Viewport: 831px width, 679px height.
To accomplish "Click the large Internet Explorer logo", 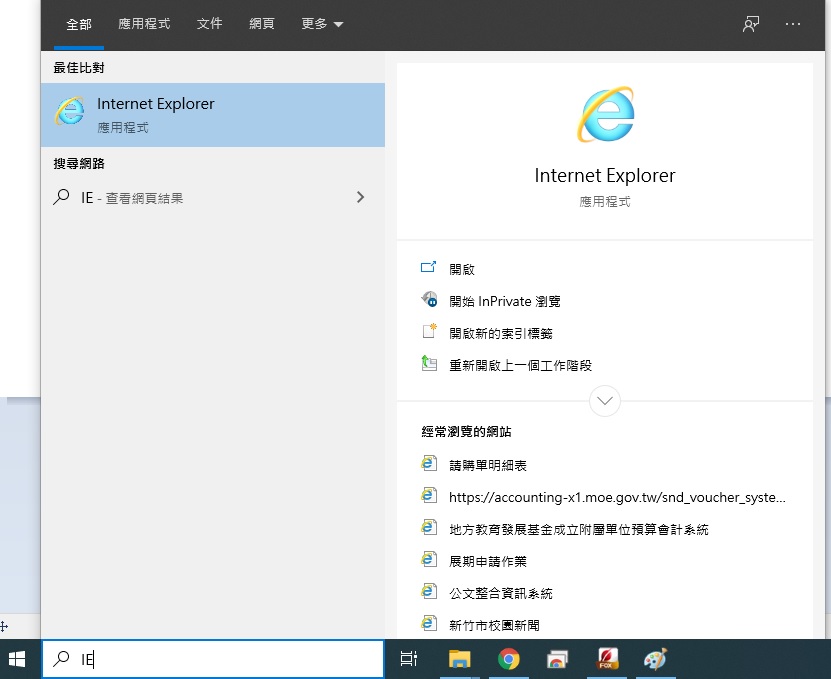I will (605, 114).
